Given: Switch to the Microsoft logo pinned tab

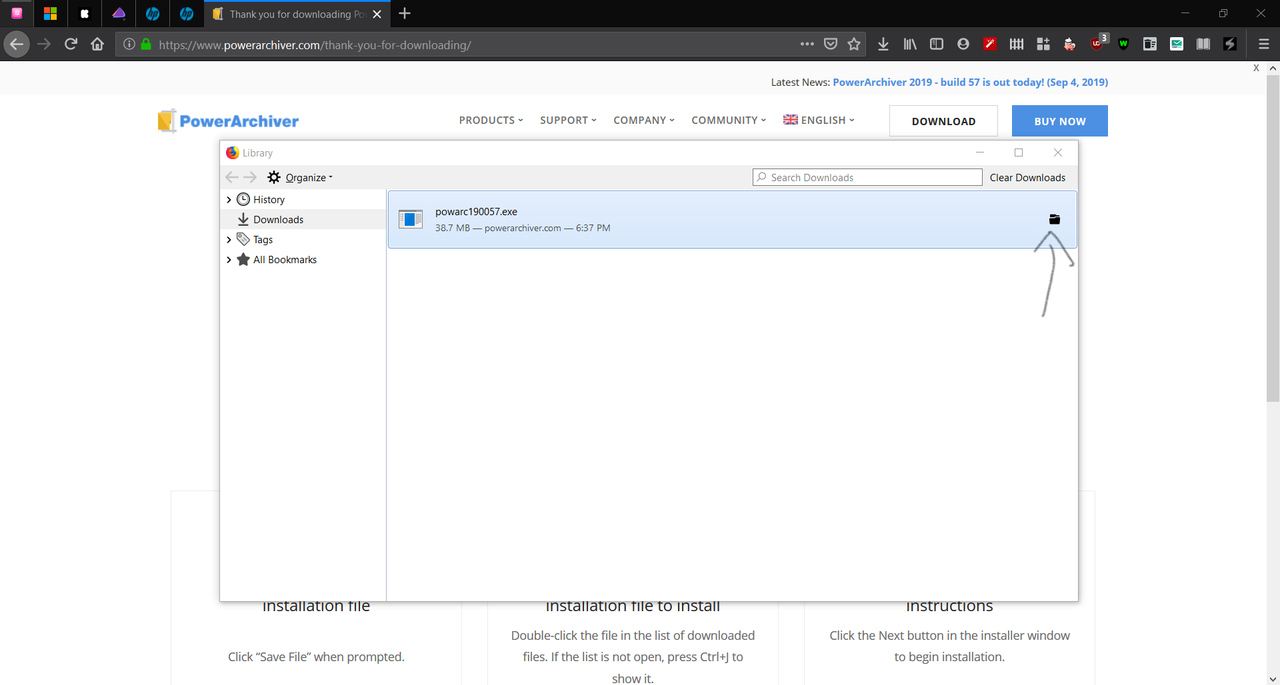Looking at the screenshot, I should click(50, 14).
